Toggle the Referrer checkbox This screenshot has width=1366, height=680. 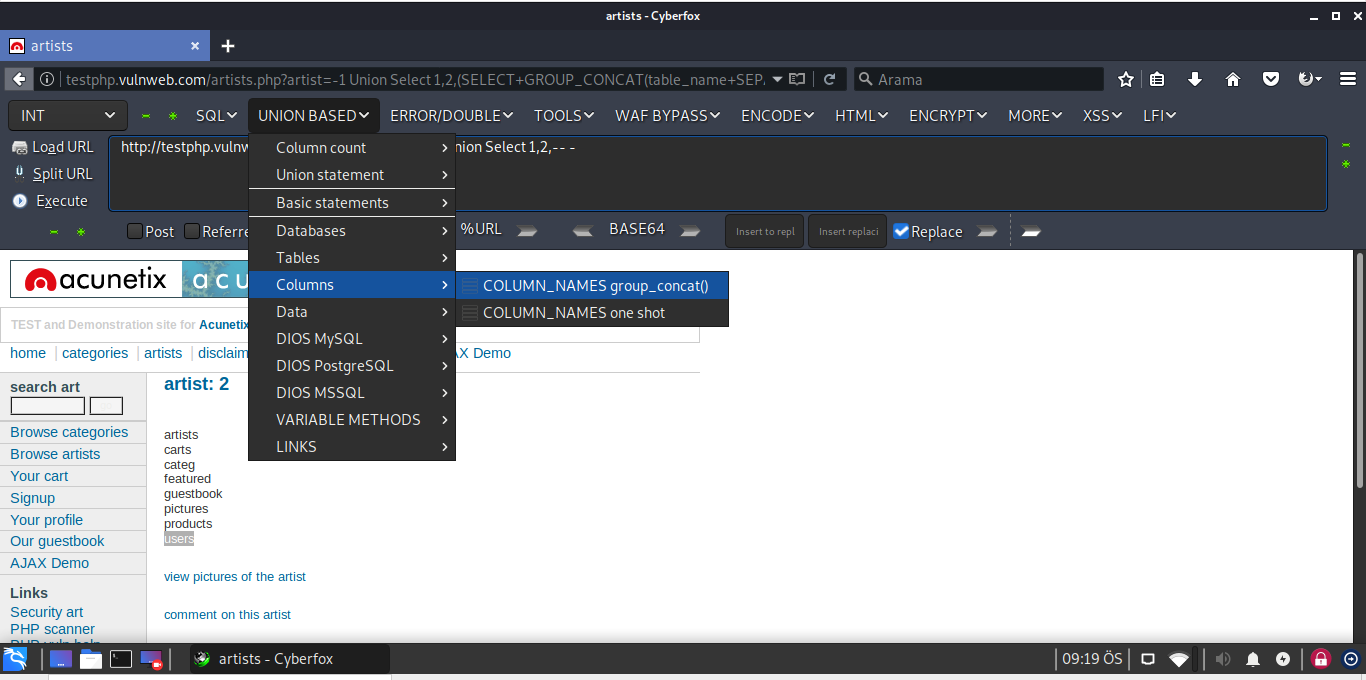point(192,231)
